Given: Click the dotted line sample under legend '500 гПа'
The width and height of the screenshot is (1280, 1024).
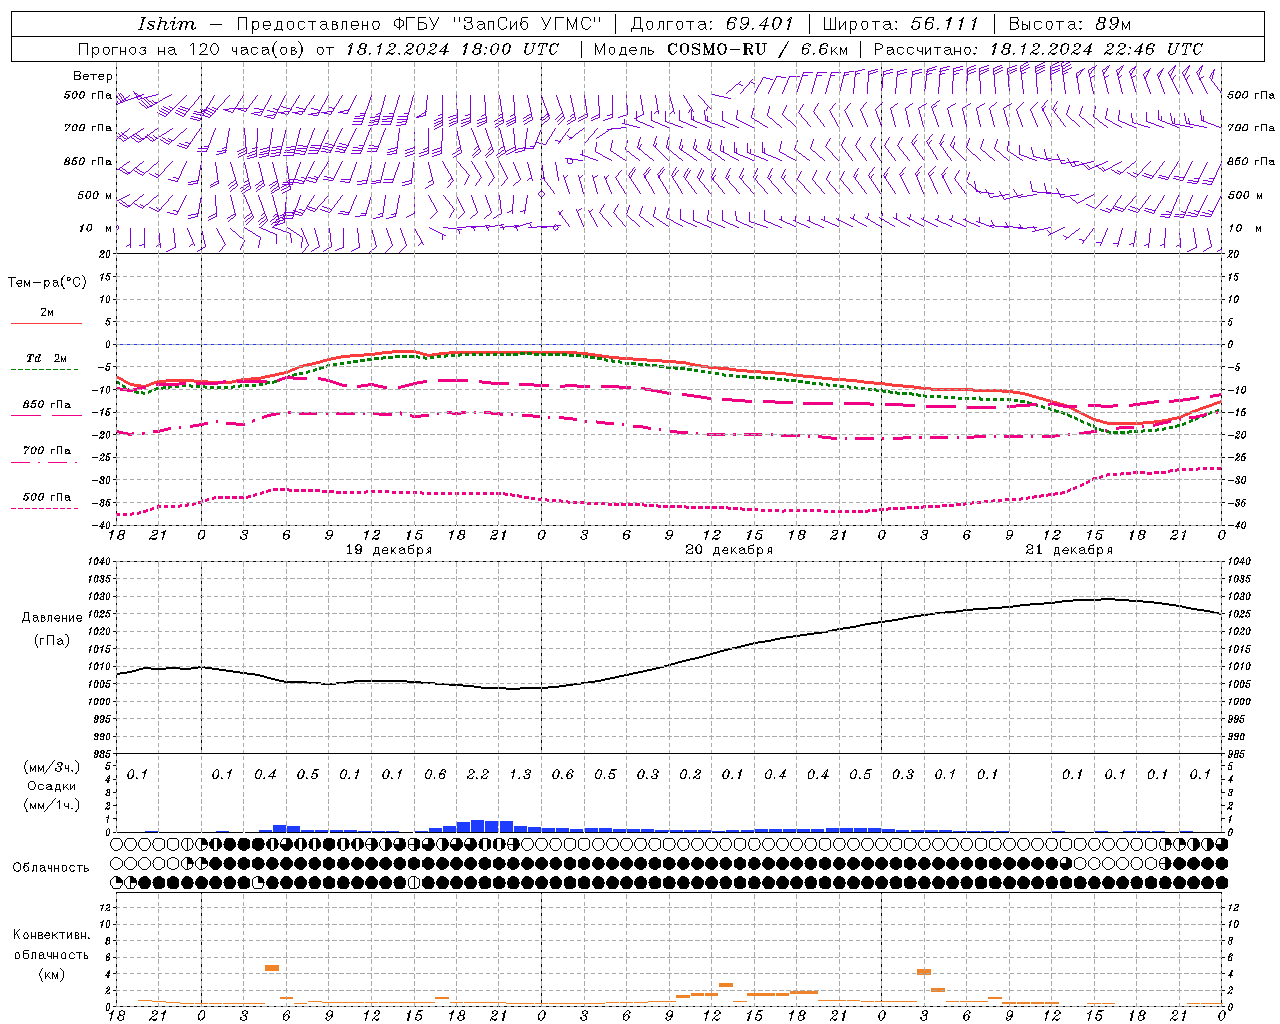Looking at the screenshot, I should [x=45, y=509].
